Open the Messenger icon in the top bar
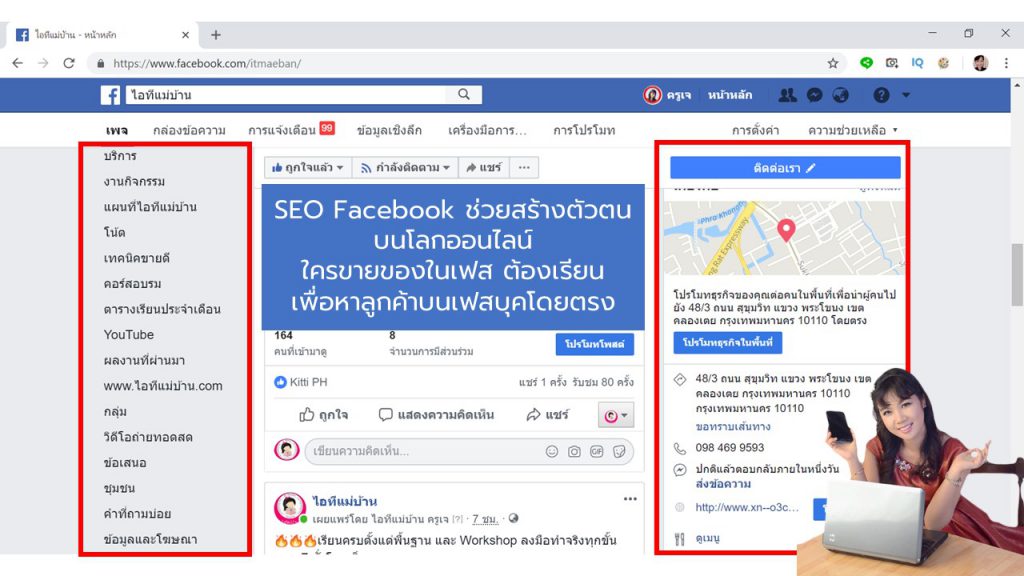 pyautogui.click(x=813, y=95)
